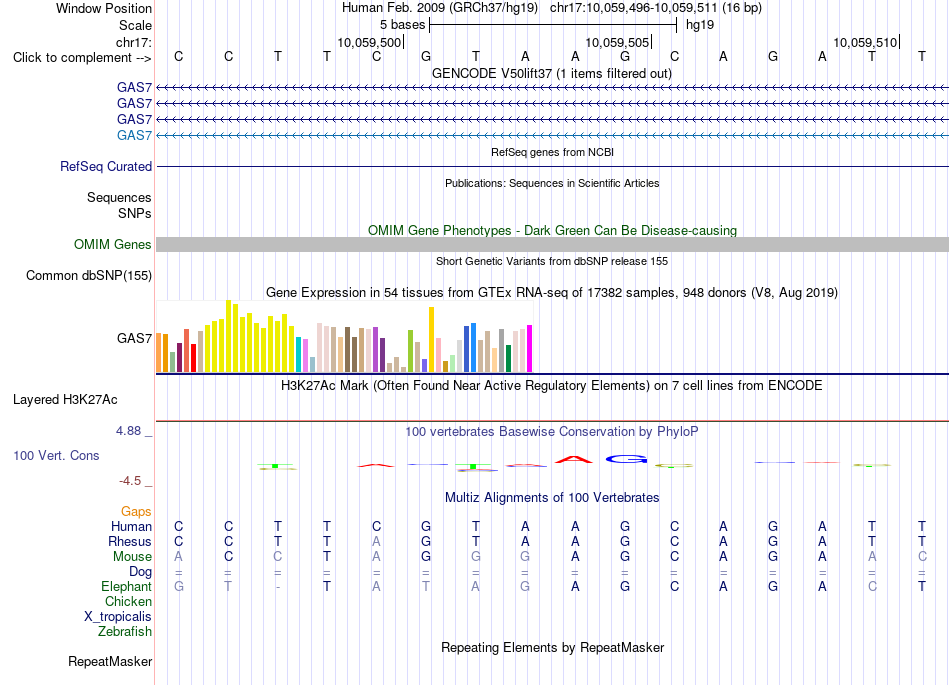The width and height of the screenshot is (950, 685).
Task: Click the chr17:10,059,496-10,059,511 (16 bp) position text
Action: (x=656, y=8)
